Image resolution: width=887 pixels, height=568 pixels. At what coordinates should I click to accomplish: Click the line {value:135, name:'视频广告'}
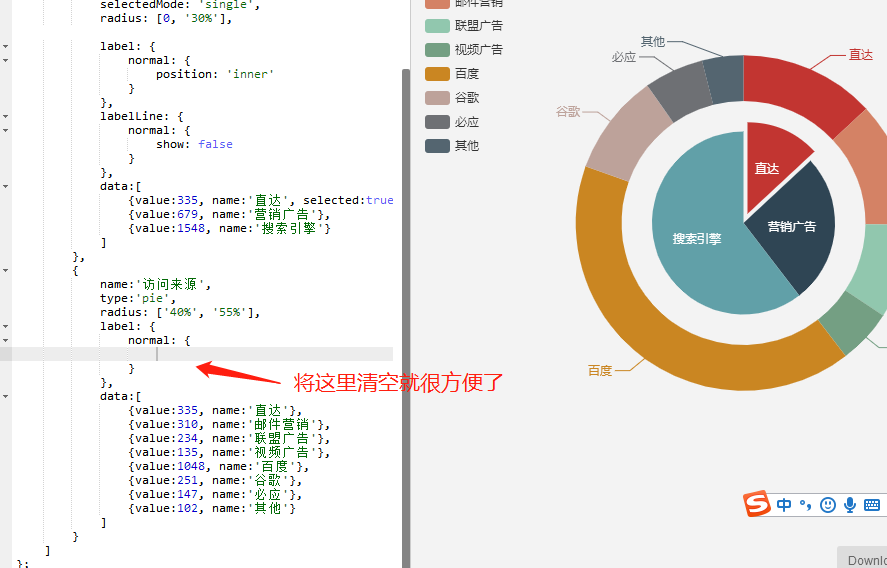[229, 452]
